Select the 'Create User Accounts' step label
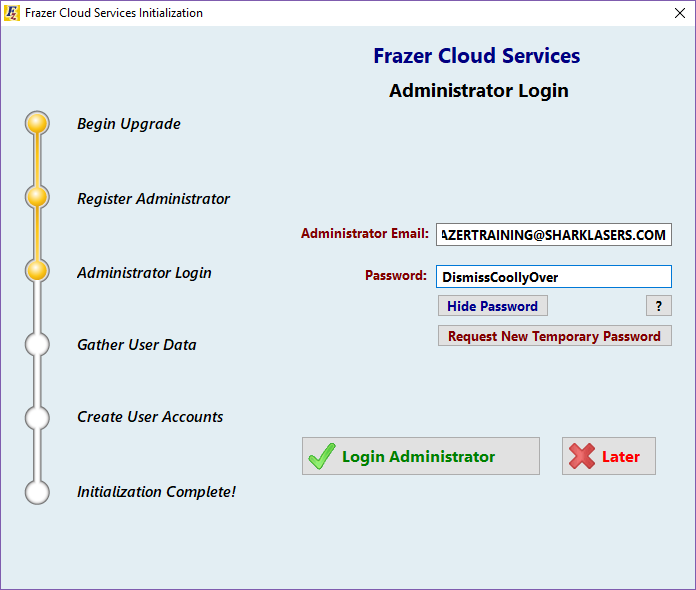The width and height of the screenshot is (696, 590). coord(150,417)
